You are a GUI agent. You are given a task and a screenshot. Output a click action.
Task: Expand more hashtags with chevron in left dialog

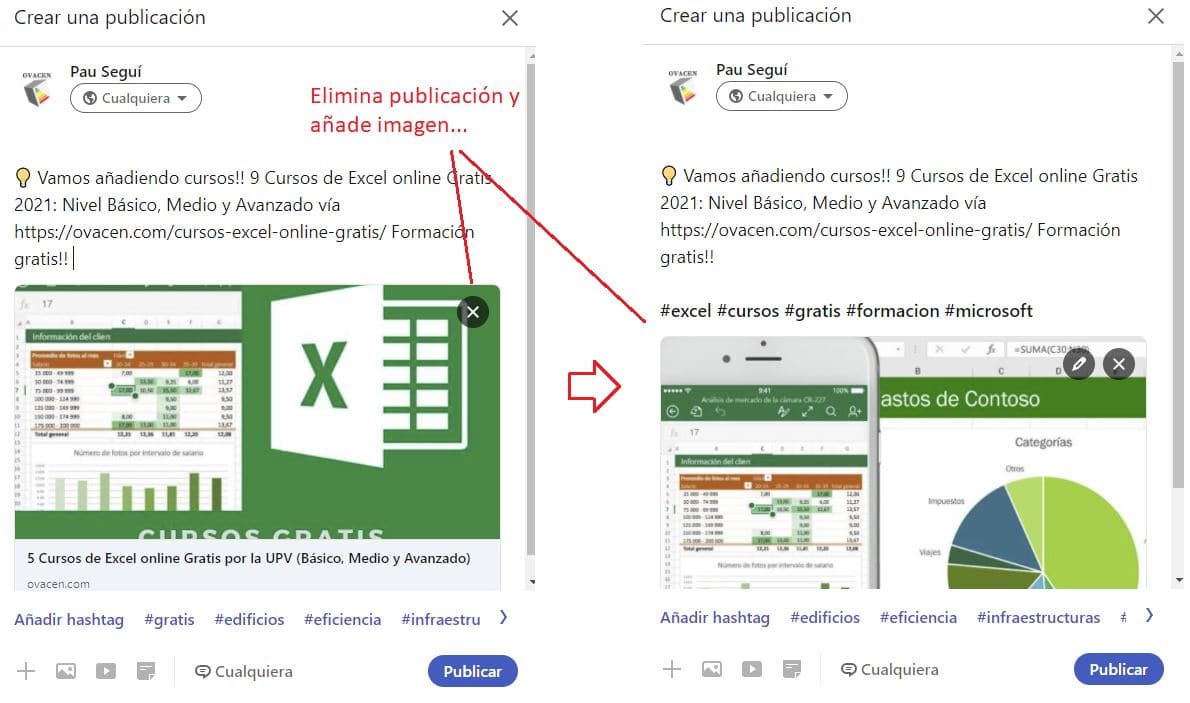pyautogui.click(x=503, y=618)
